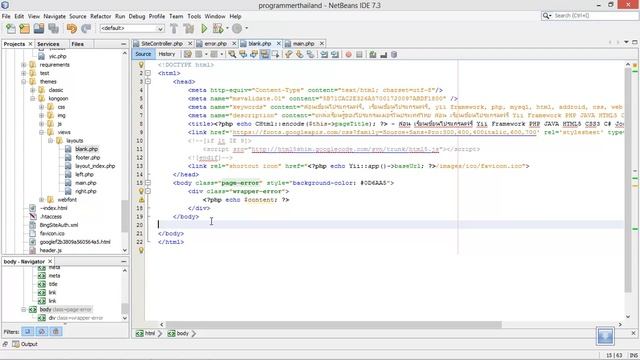Switch to the Files panel tab
The width and height of the screenshot is (640, 360).
(x=78, y=44)
